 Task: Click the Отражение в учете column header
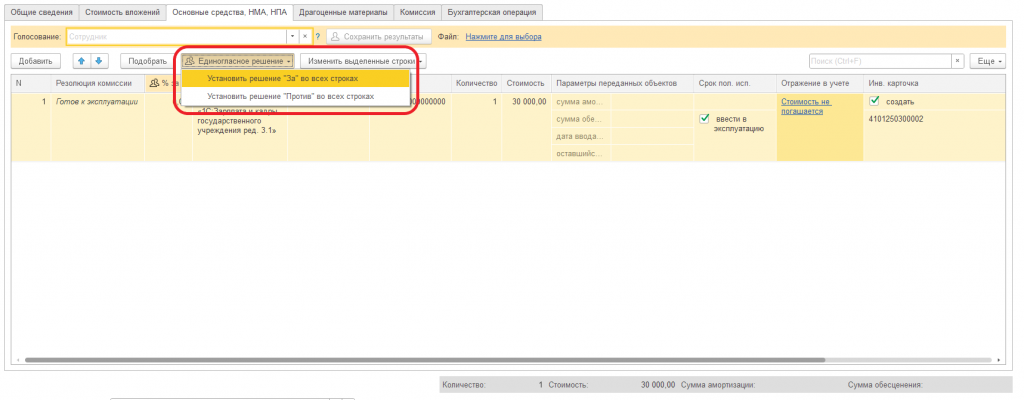[820, 83]
